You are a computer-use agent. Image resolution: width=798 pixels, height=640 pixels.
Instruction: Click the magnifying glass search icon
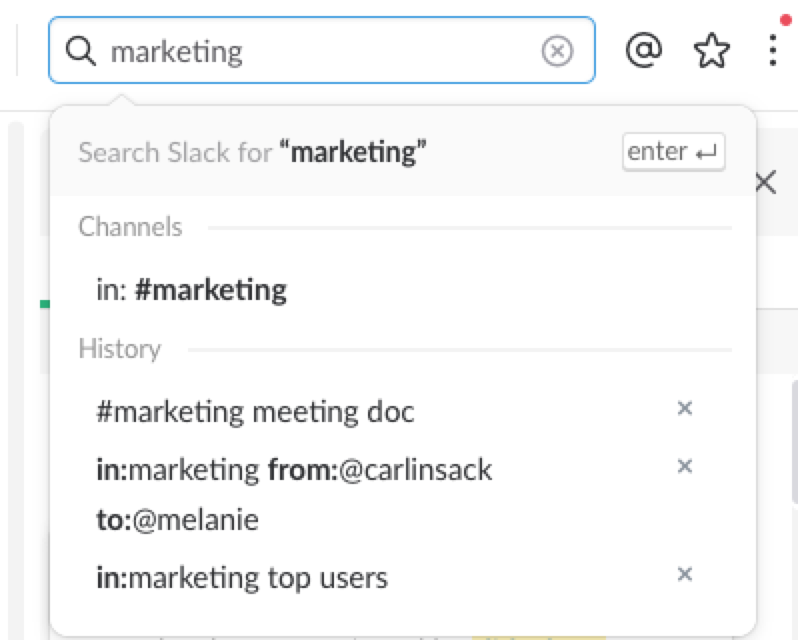(81, 50)
